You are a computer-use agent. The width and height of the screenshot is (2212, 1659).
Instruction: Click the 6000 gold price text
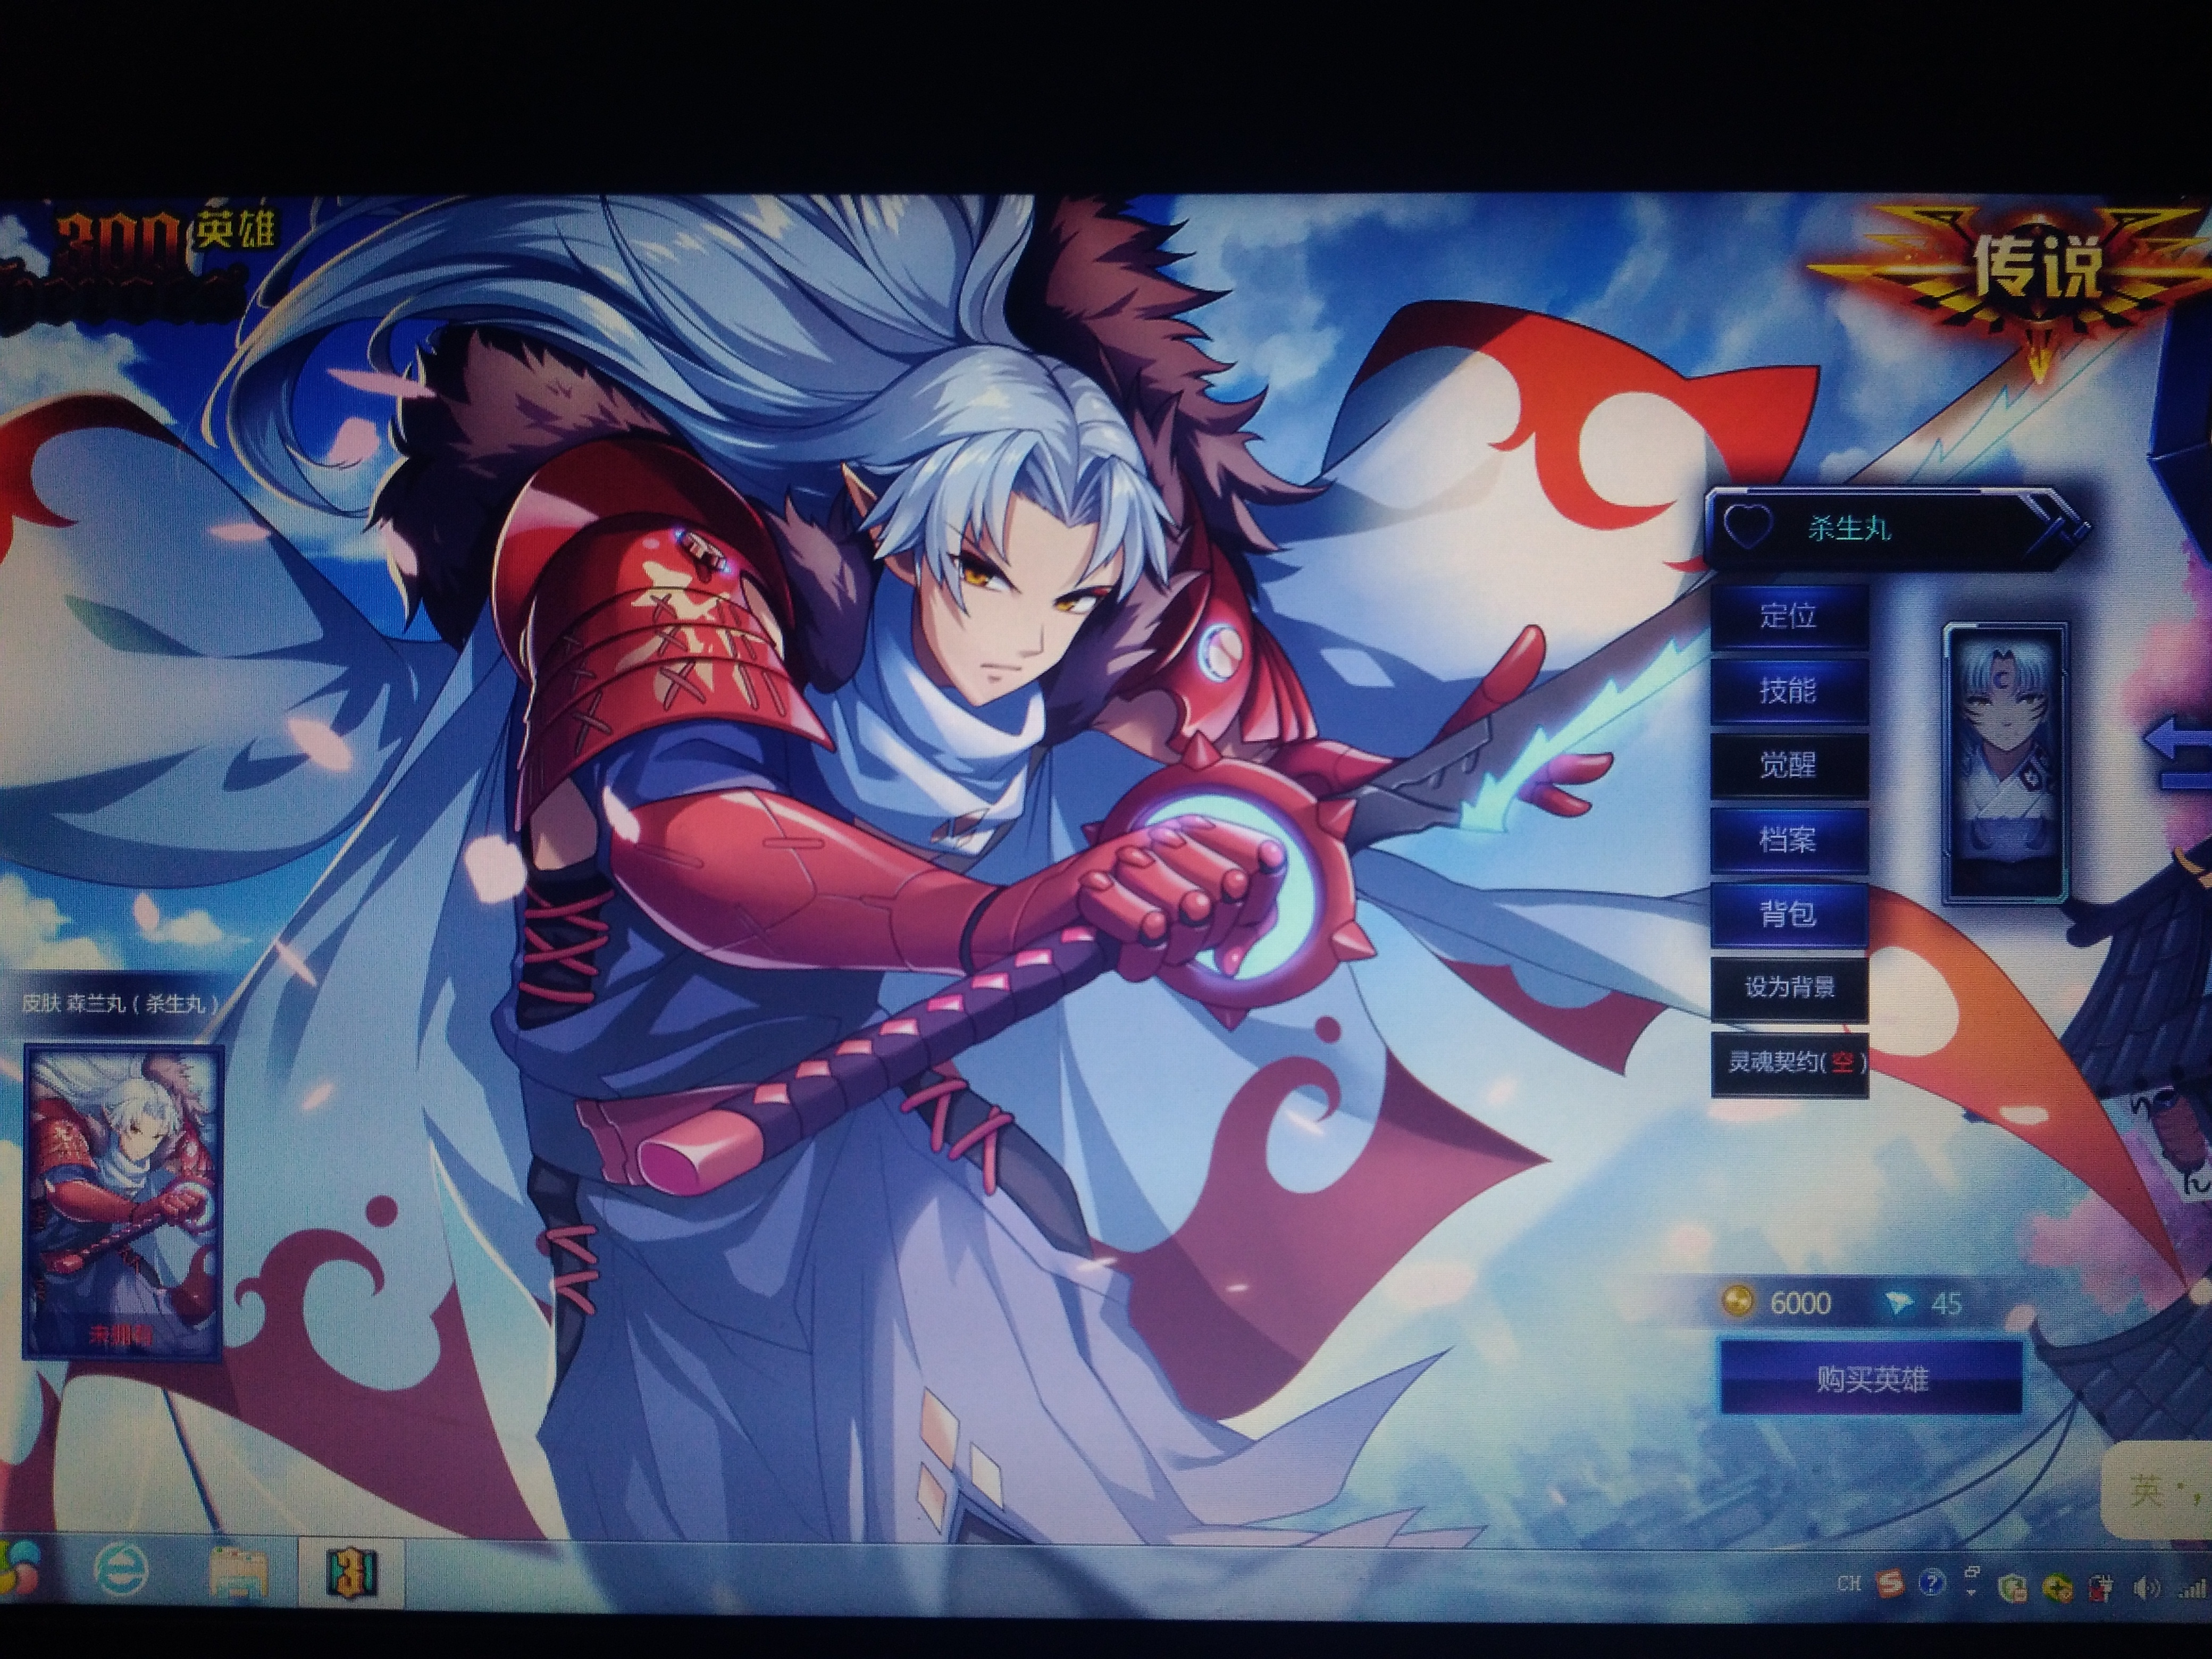1800,1303
